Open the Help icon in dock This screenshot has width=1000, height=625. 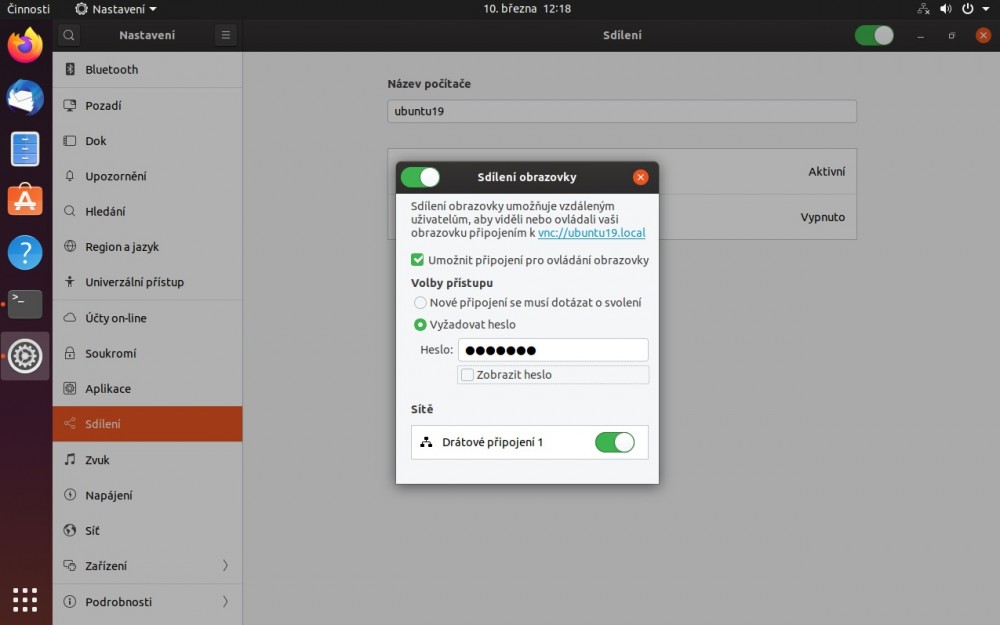pyautogui.click(x=25, y=252)
